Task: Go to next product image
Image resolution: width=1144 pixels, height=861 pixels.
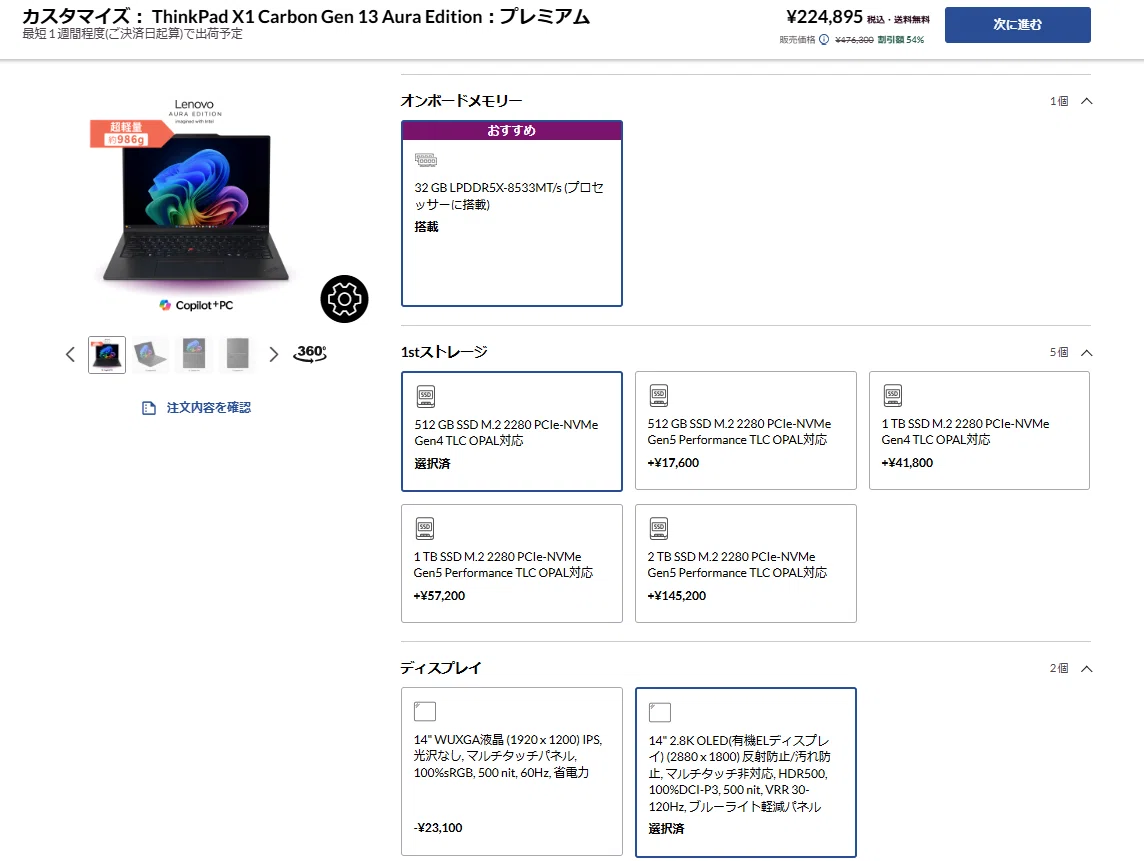Action: [274, 355]
